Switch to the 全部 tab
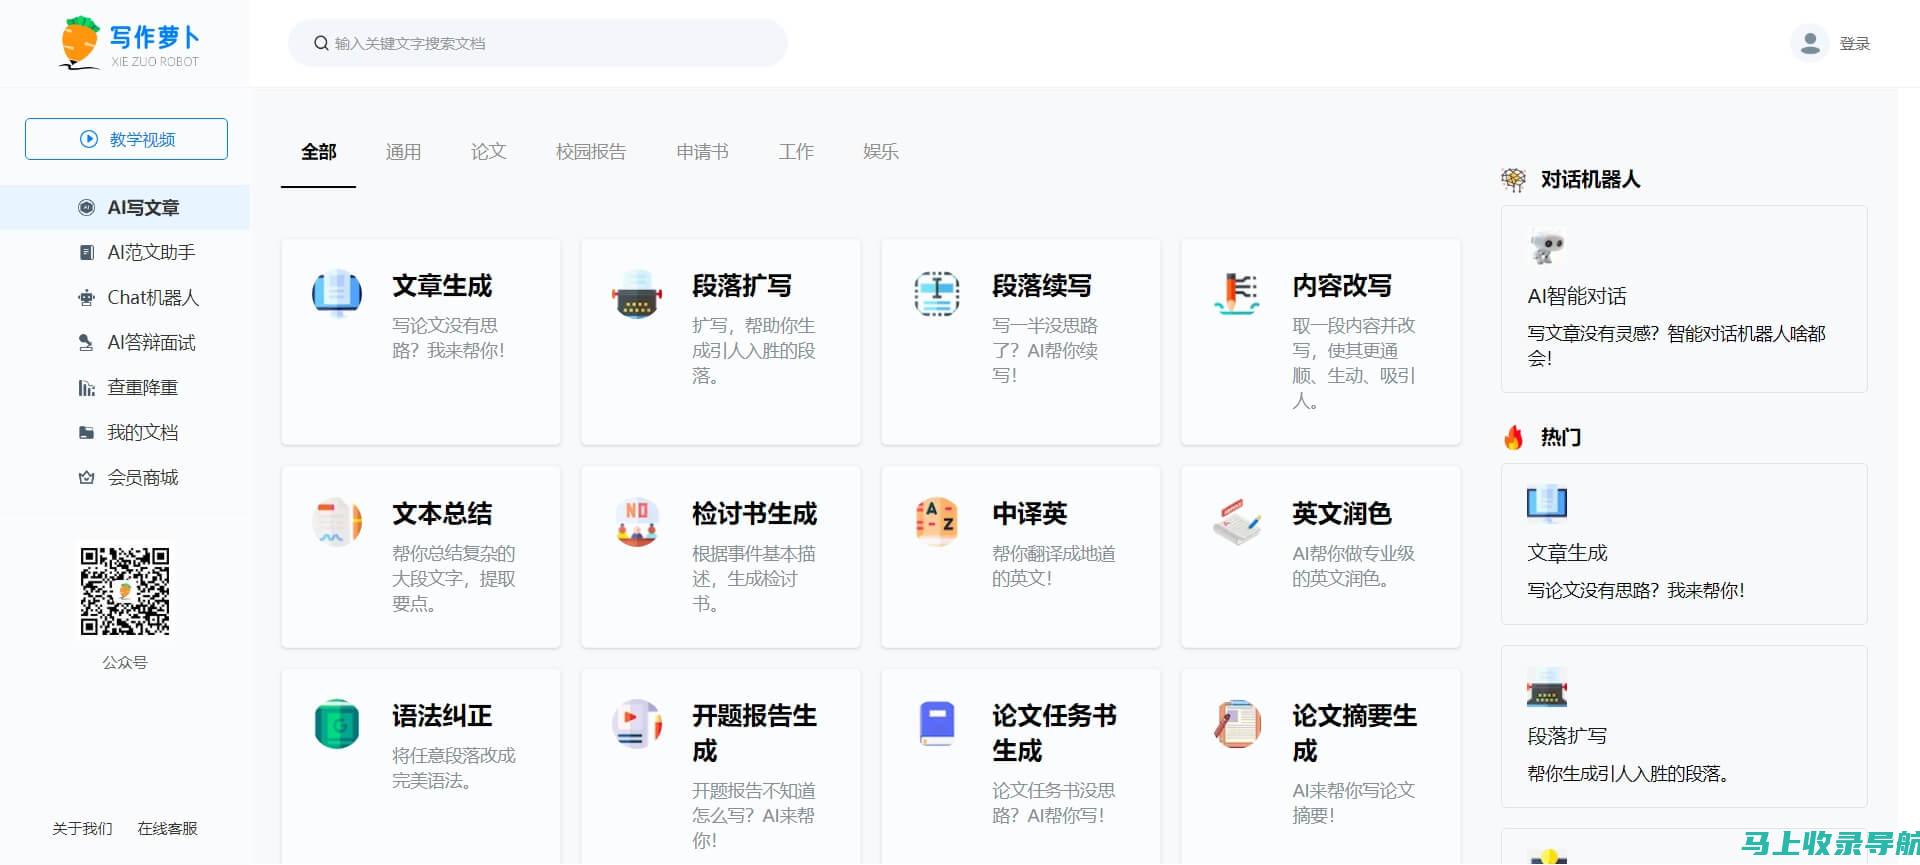This screenshot has height=865, width=1920. pos(318,152)
